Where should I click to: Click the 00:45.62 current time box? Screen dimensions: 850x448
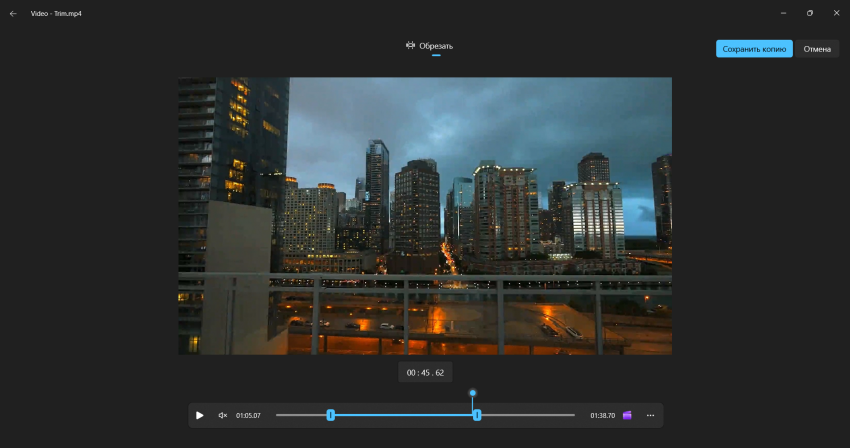point(426,373)
